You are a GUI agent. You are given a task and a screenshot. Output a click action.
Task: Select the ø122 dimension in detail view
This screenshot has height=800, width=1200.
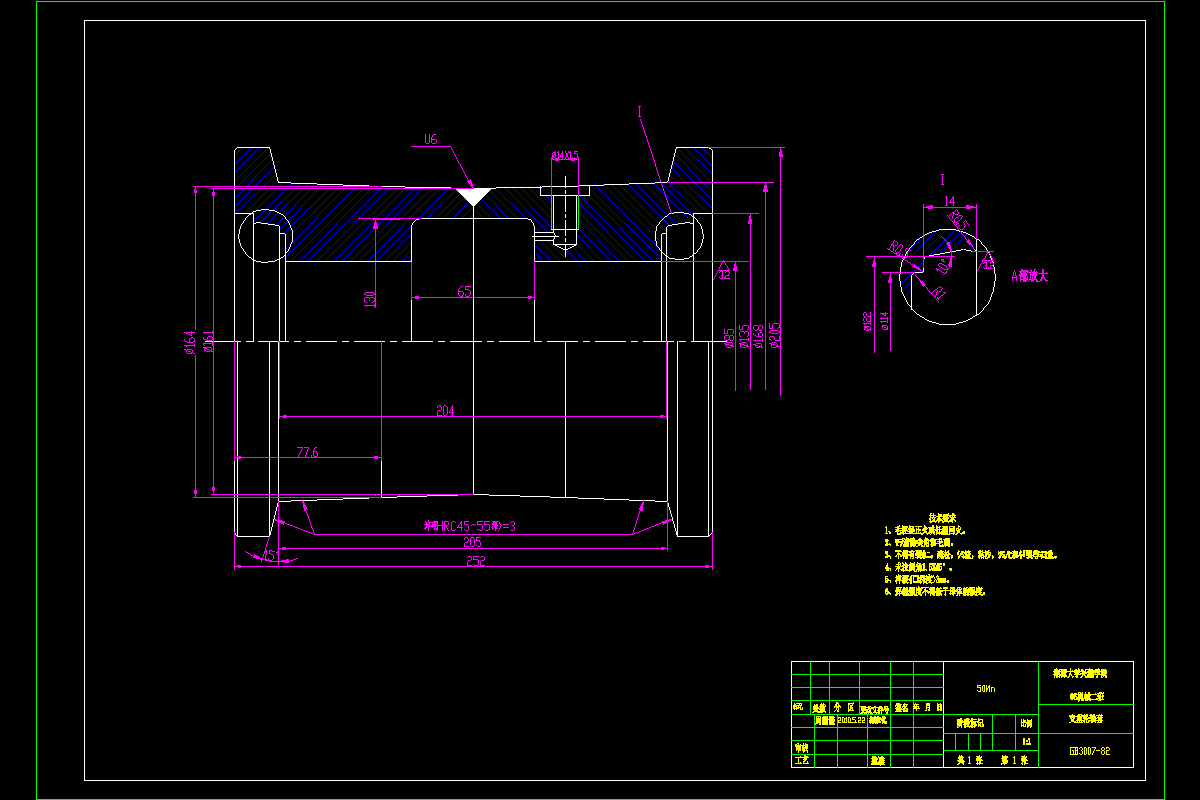pos(868,322)
